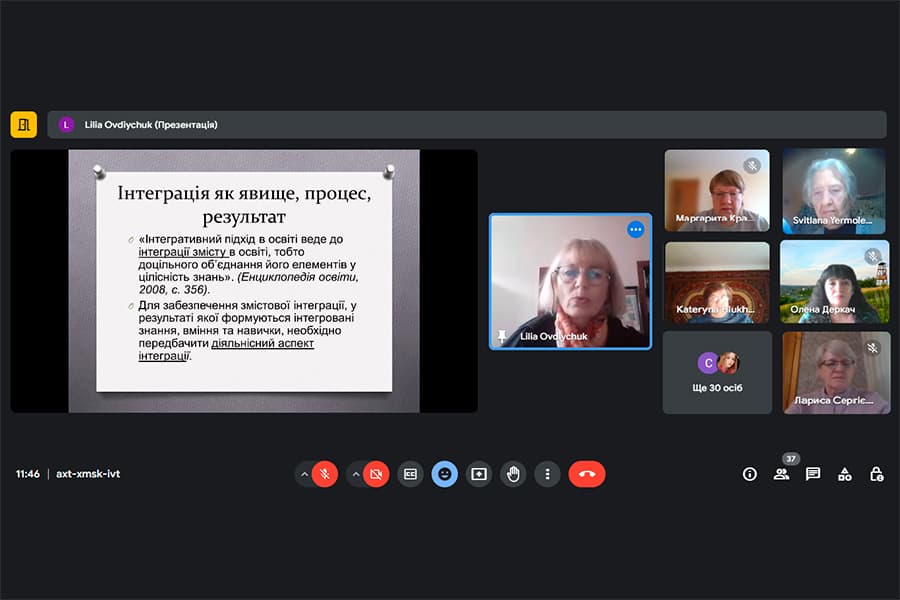
Task: Open the activities icon
Action: 845,474
